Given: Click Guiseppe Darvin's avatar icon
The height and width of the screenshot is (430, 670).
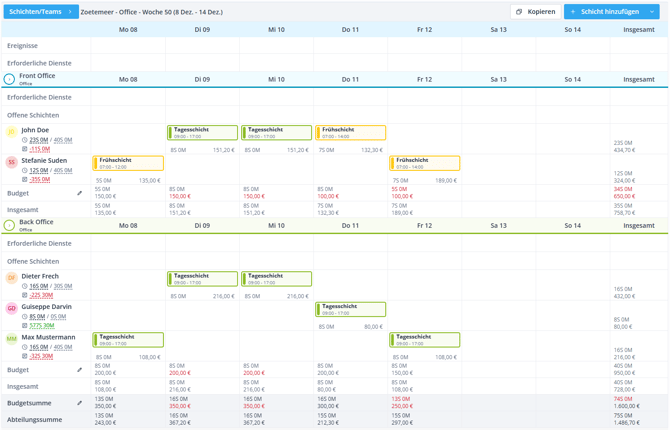Looking at the screenshot, I should point(12,309).
